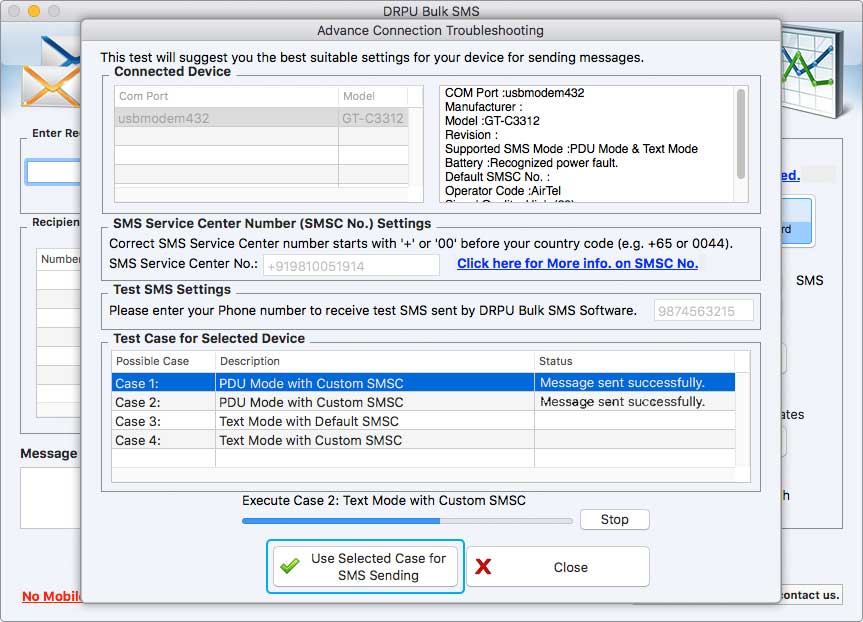863x622 pixels.
Task: Select Case 3: row
Action: pyautogui.click(x=423, y=421)
